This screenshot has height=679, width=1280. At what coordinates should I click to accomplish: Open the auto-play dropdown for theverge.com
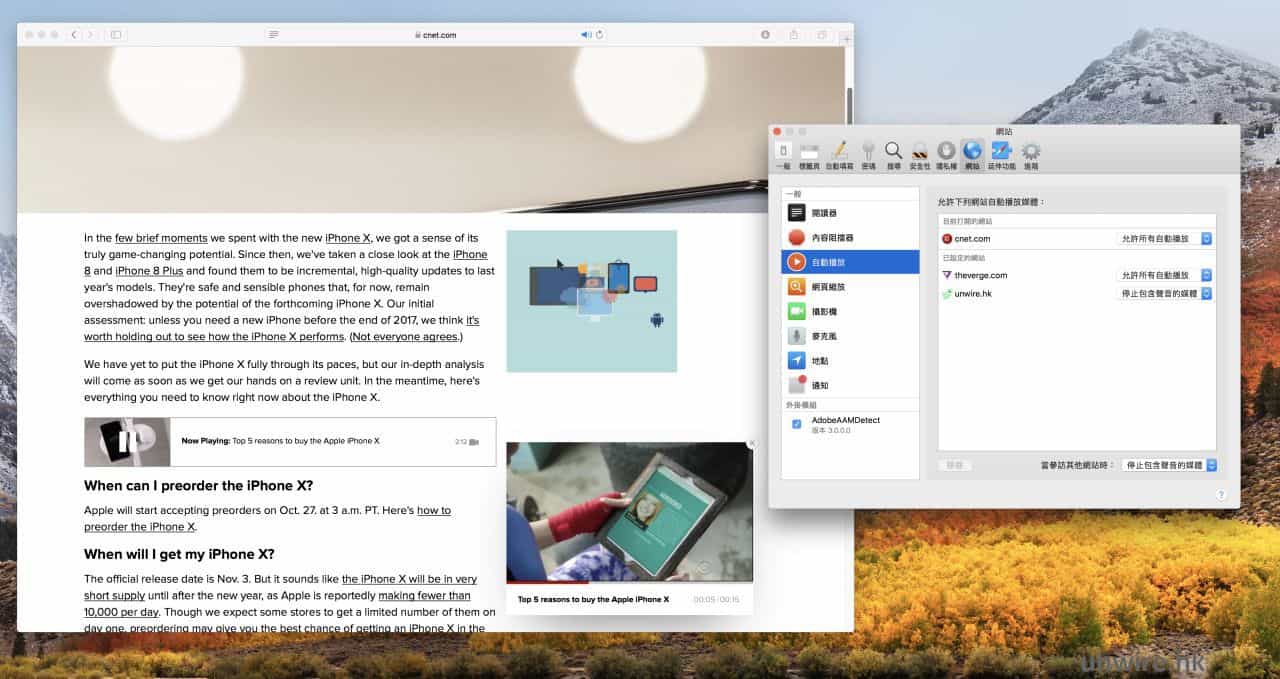click(1164, 275)
